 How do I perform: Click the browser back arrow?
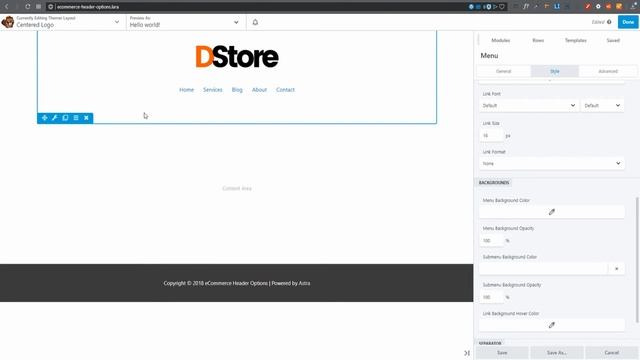(7, 7)
